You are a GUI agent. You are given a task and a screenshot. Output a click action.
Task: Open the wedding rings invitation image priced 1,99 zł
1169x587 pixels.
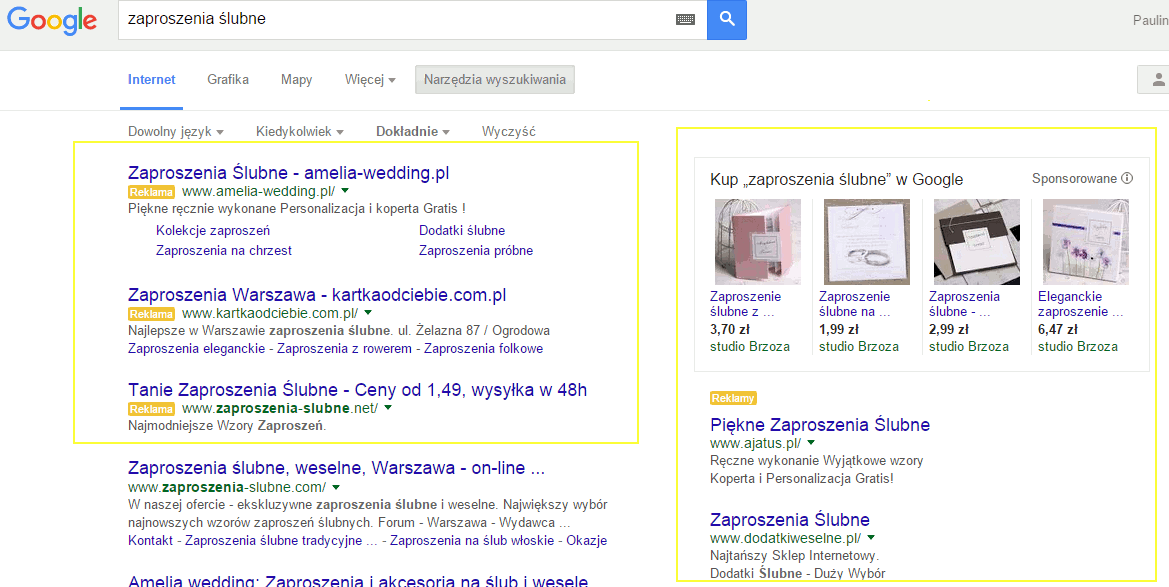(867, 242)
